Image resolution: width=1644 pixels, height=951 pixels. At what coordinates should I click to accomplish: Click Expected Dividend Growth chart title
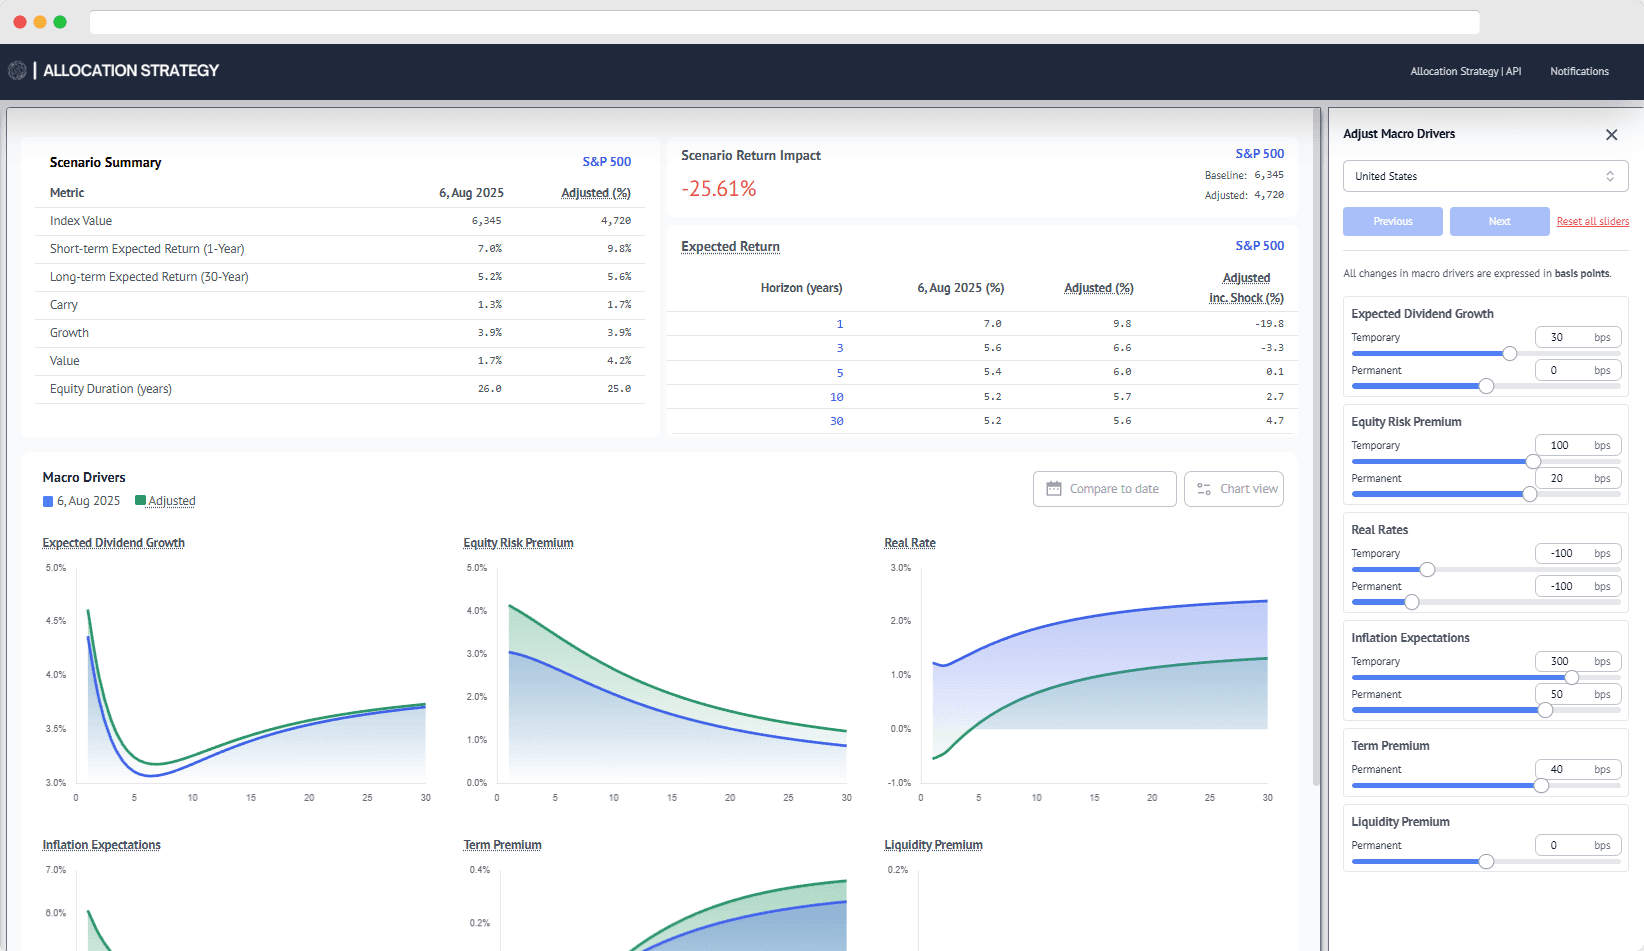[113, 543]
